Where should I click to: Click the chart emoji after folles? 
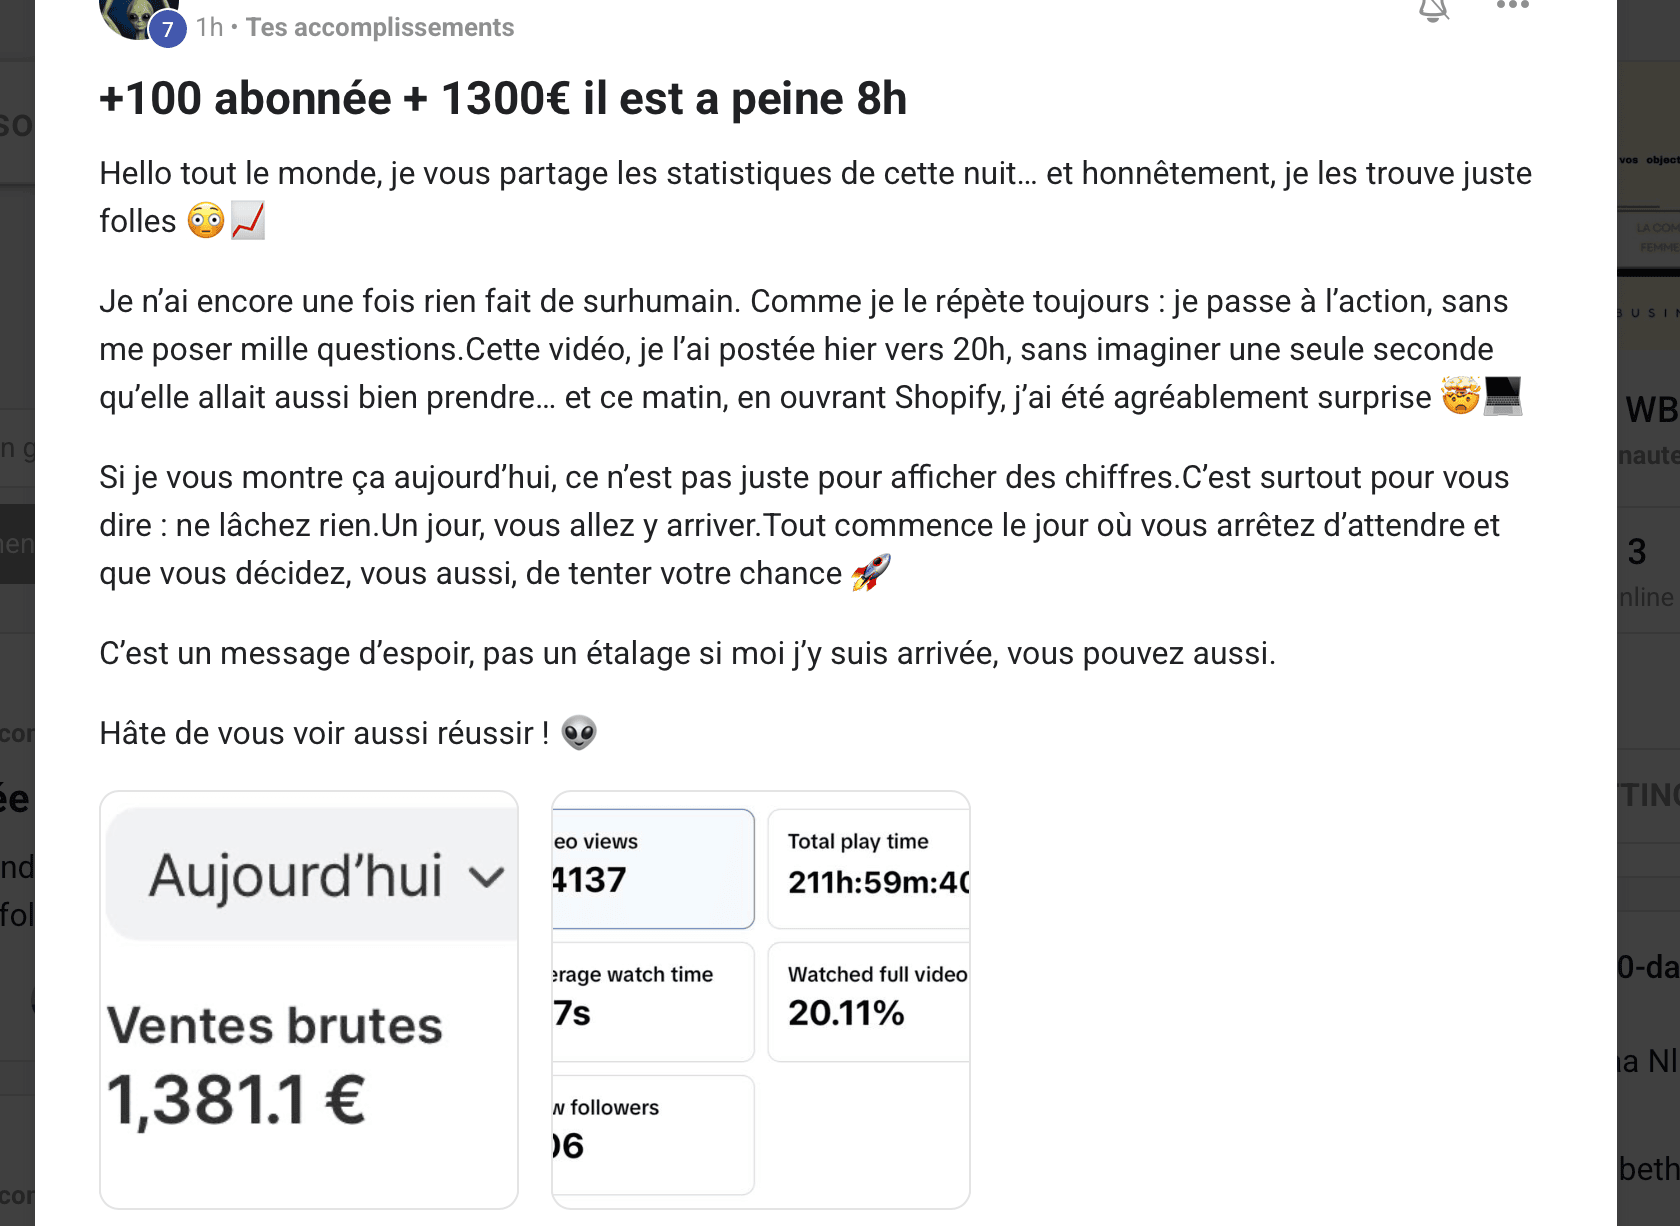pyautogui.click(x=248, y=221)
